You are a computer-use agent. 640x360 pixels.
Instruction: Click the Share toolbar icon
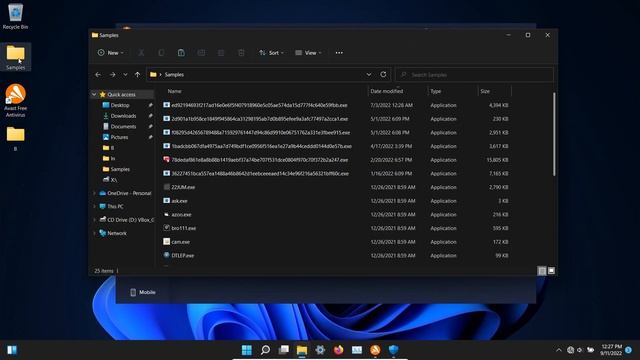(x=221, y=53)
